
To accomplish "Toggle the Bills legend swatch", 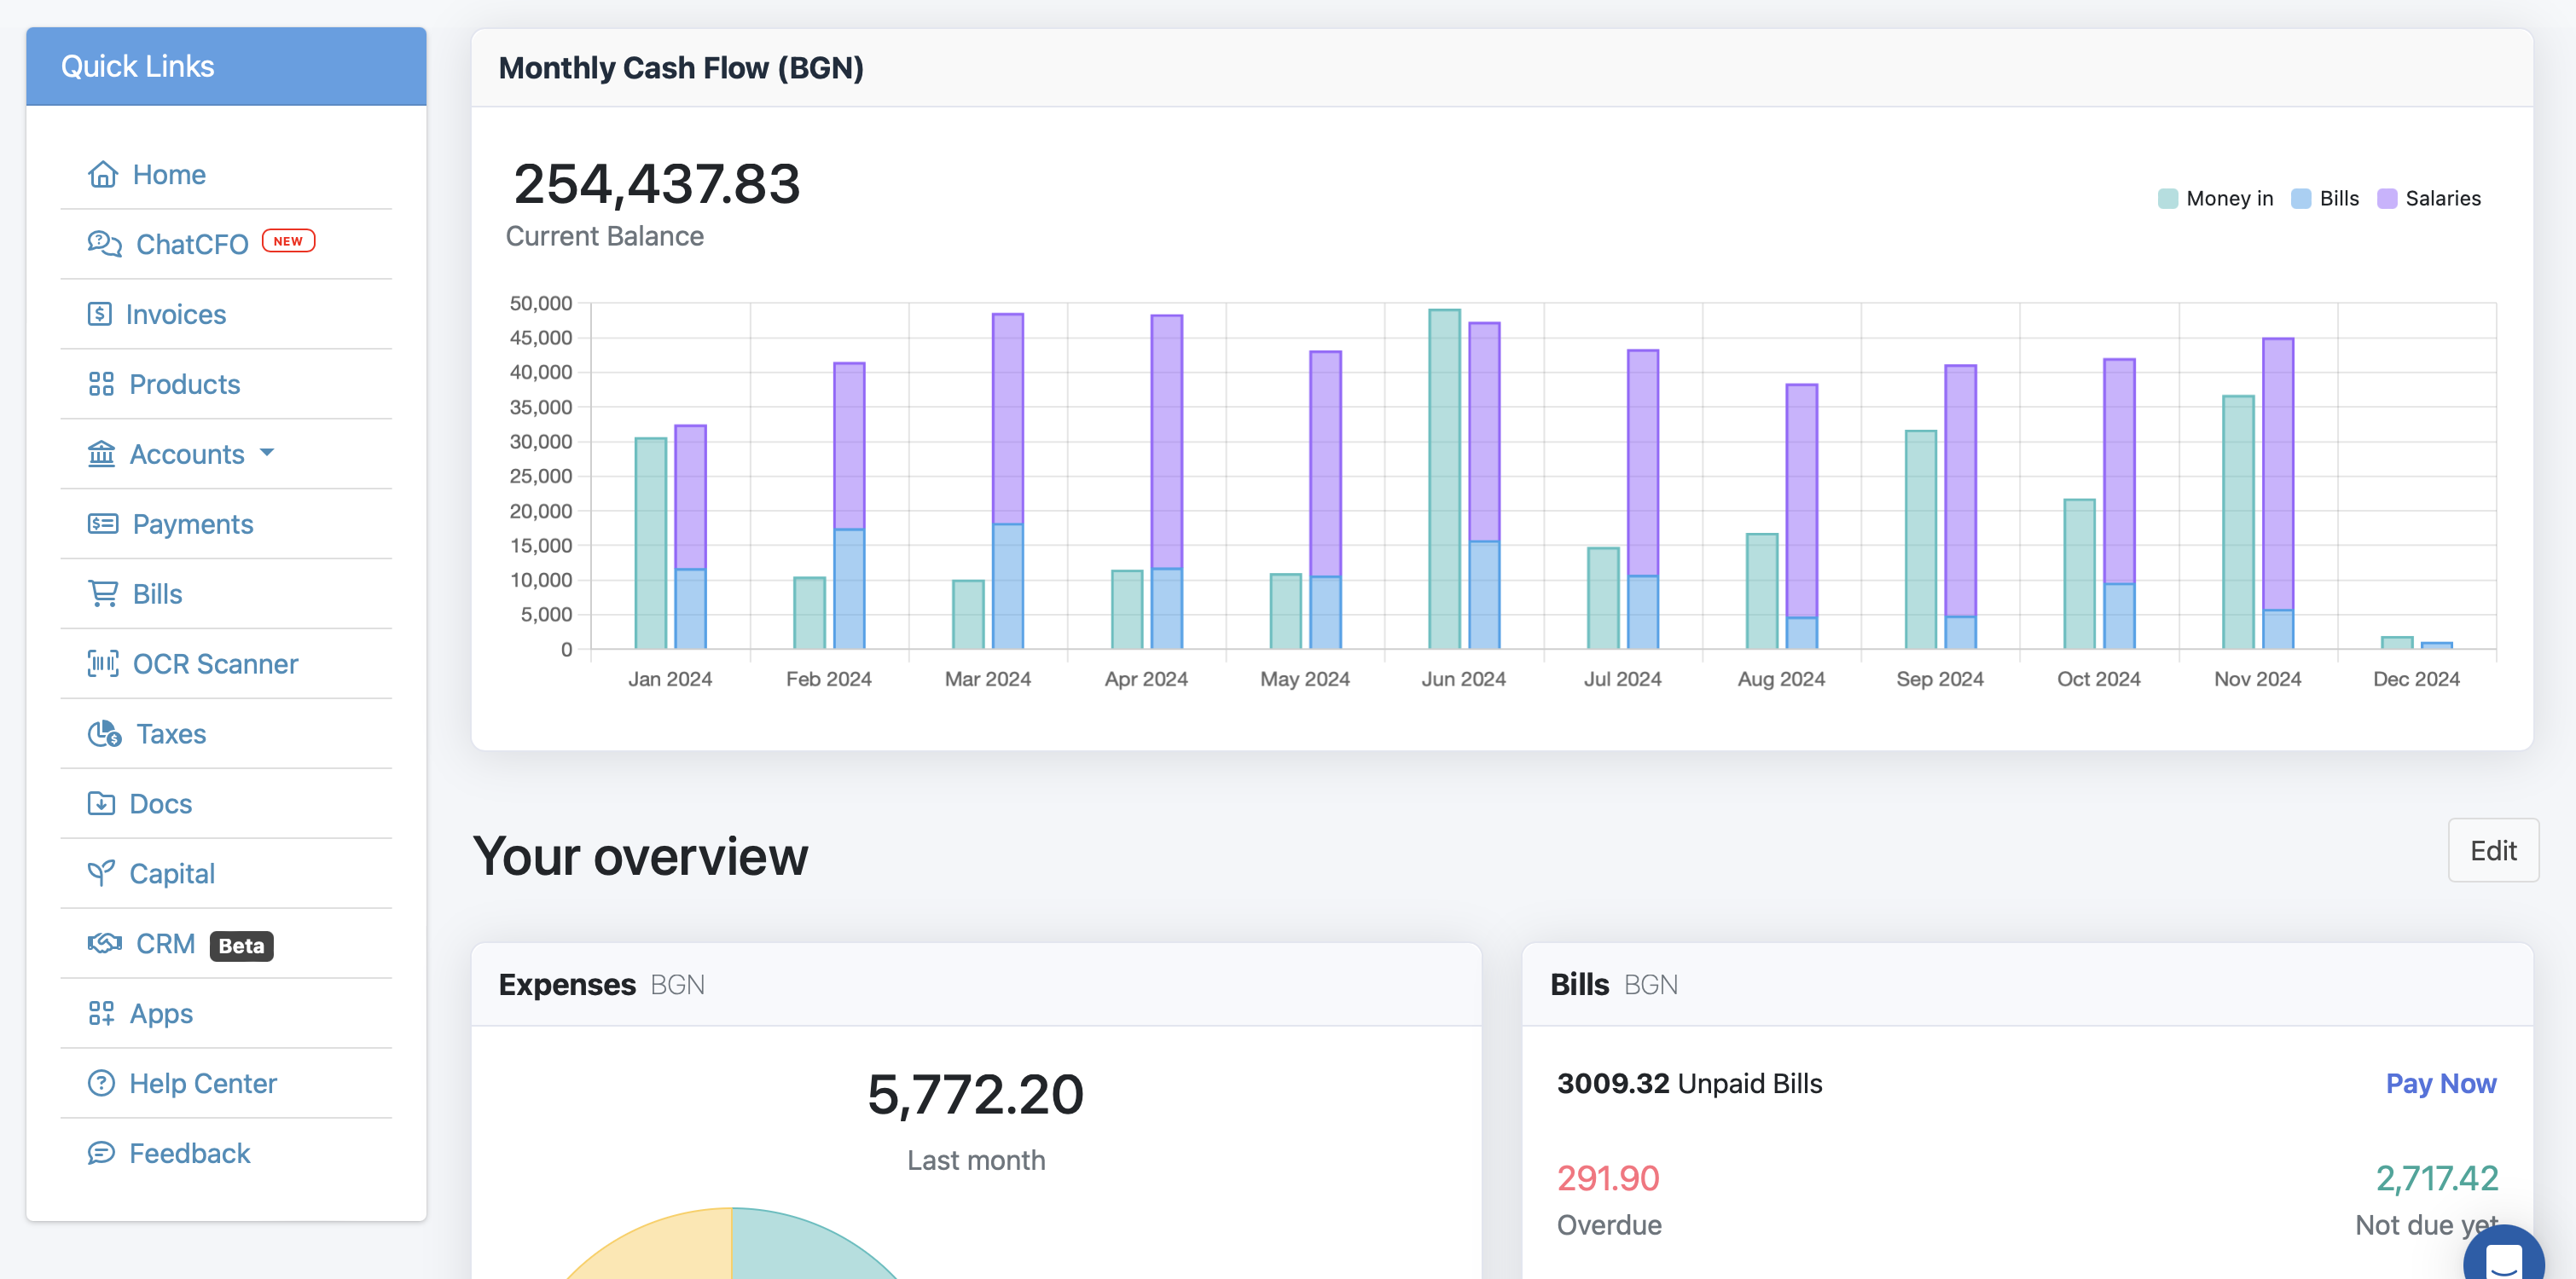I will (x=2300, y=198).
